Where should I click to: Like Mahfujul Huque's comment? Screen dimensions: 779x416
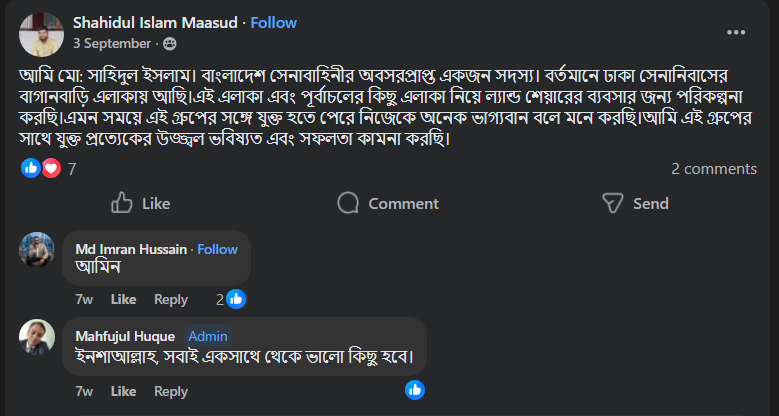tap(123, 391)
